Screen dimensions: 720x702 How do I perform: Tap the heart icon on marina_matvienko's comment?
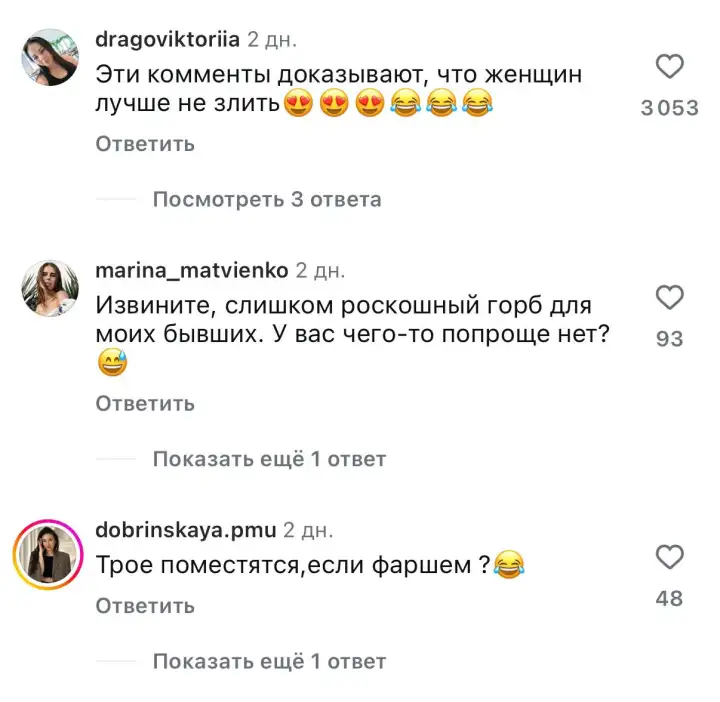pos(669,298)
